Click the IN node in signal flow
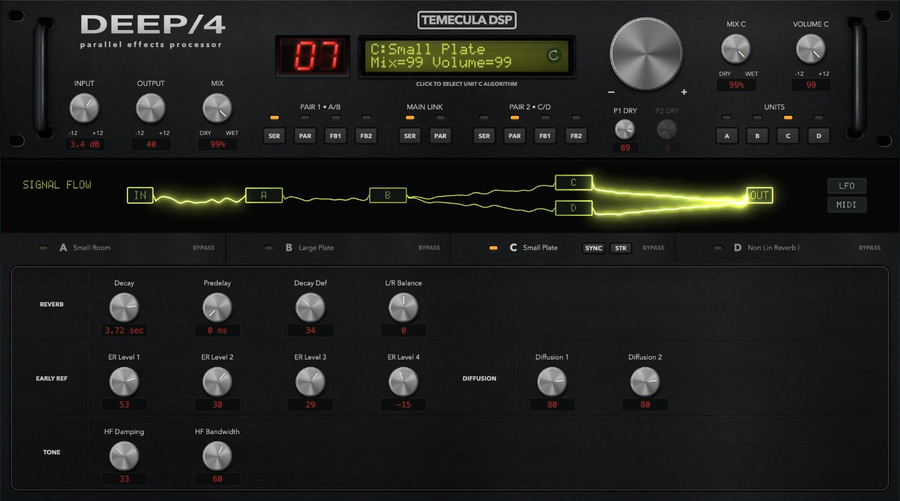 pos(140,195)
